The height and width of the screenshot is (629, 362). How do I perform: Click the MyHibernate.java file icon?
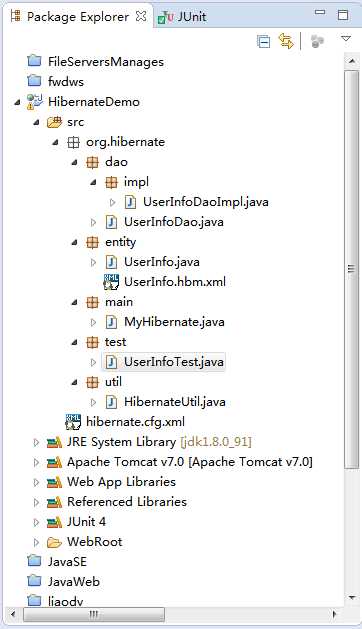click(x=111, y=322)
